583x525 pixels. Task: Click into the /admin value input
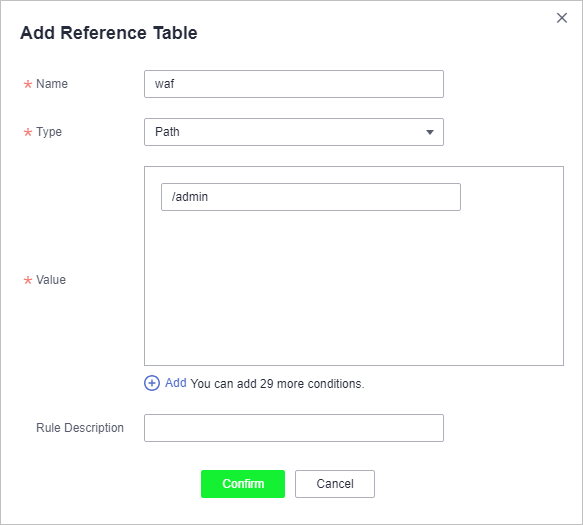pos(311,197)
